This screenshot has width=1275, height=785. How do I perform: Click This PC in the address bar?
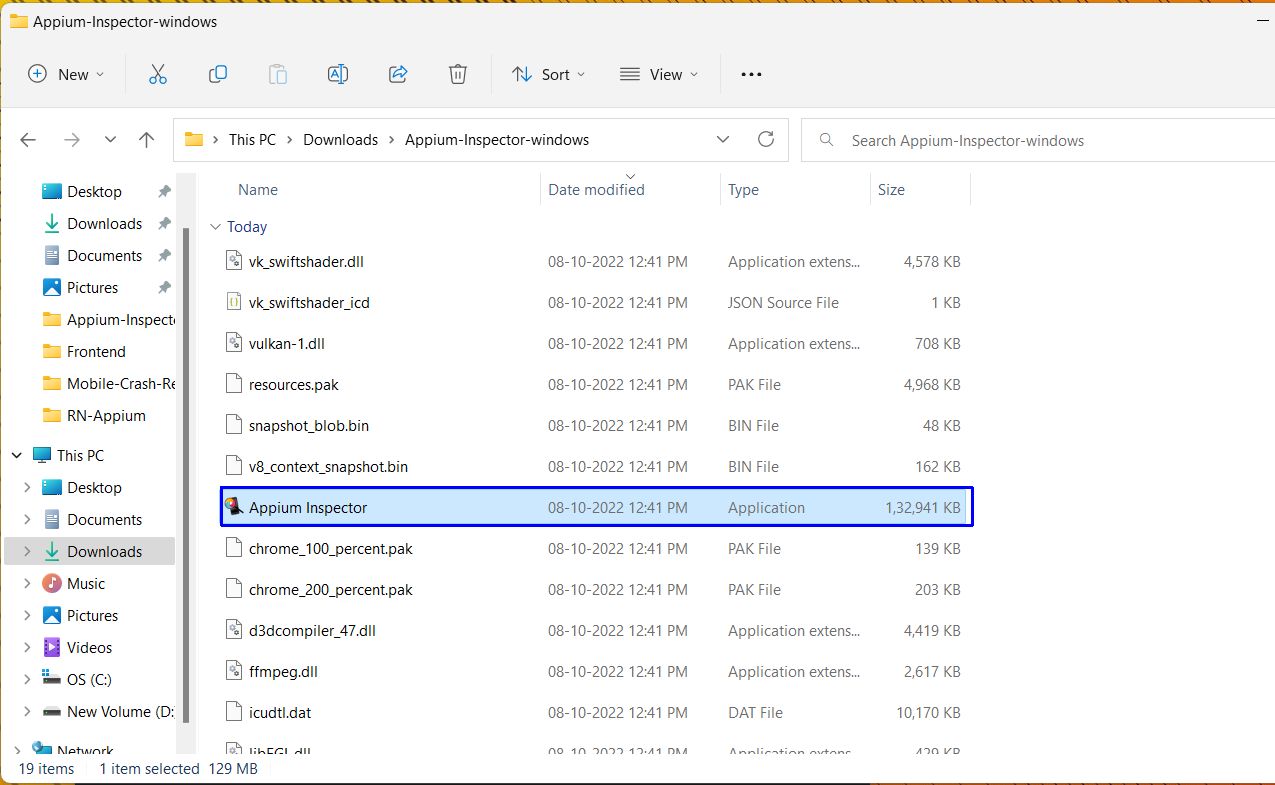point(252,140)
